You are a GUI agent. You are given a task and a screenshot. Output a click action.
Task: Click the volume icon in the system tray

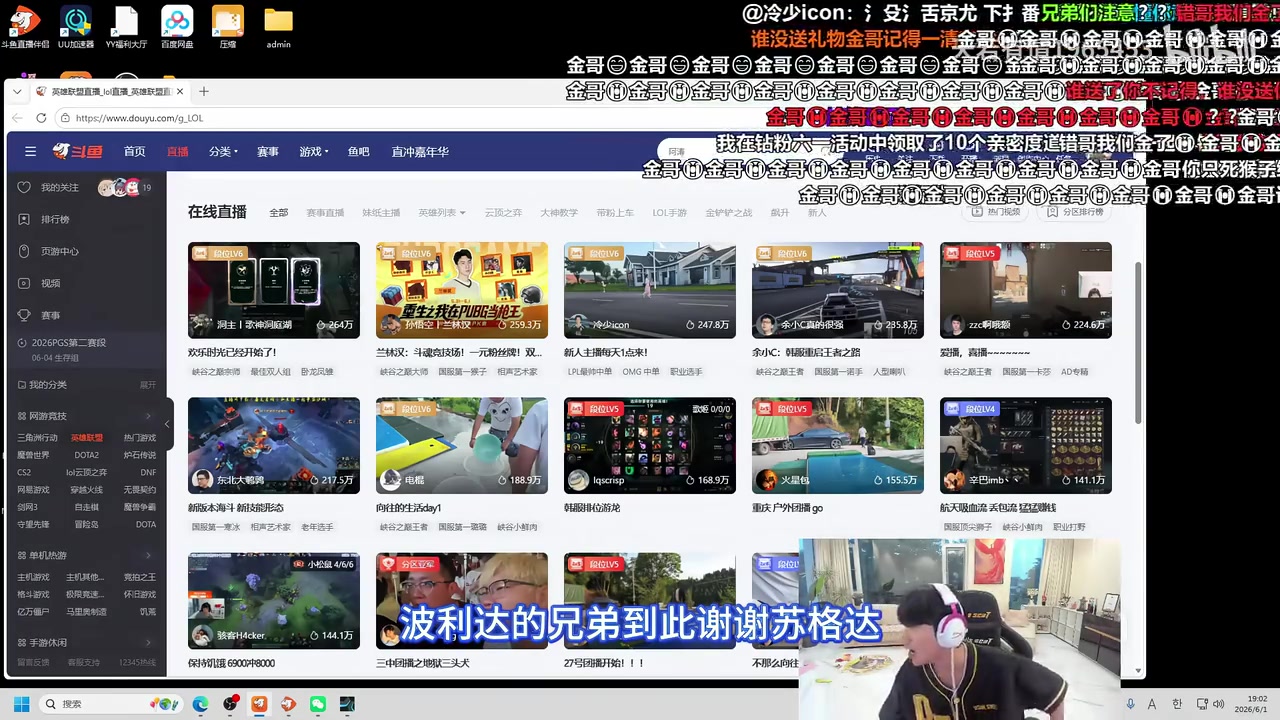(x=1218, y=704)
